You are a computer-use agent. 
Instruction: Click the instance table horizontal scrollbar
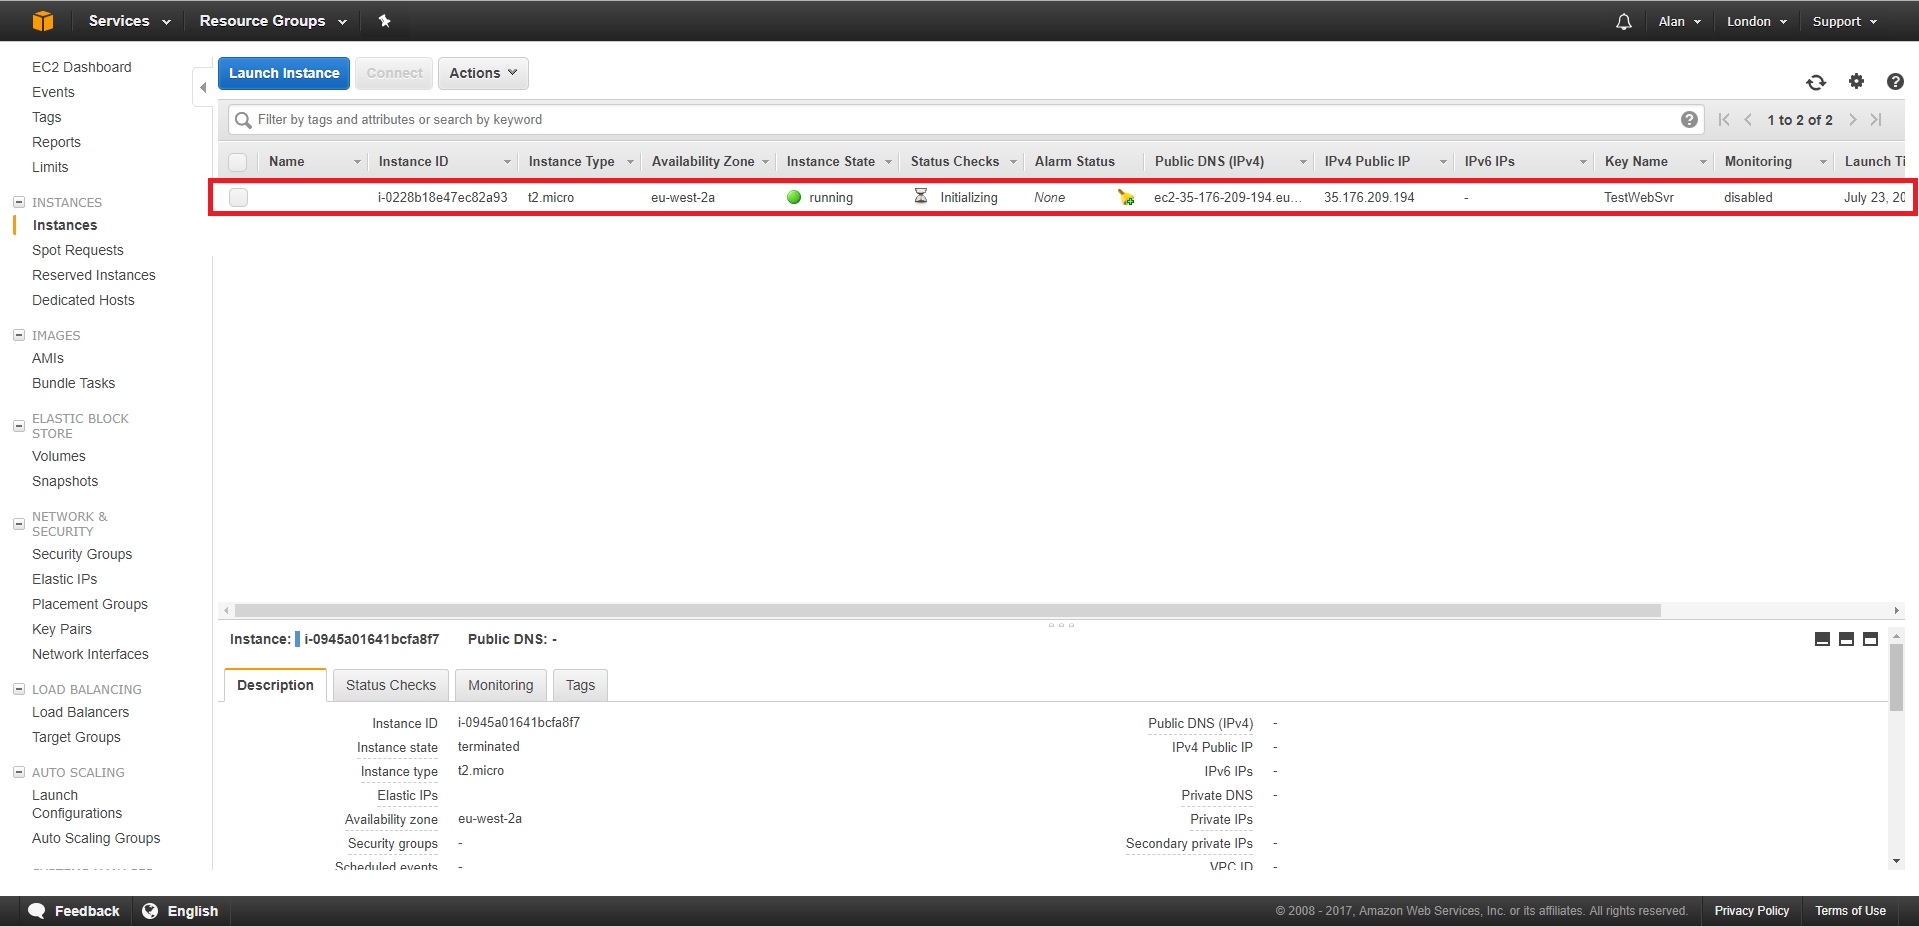948,610
